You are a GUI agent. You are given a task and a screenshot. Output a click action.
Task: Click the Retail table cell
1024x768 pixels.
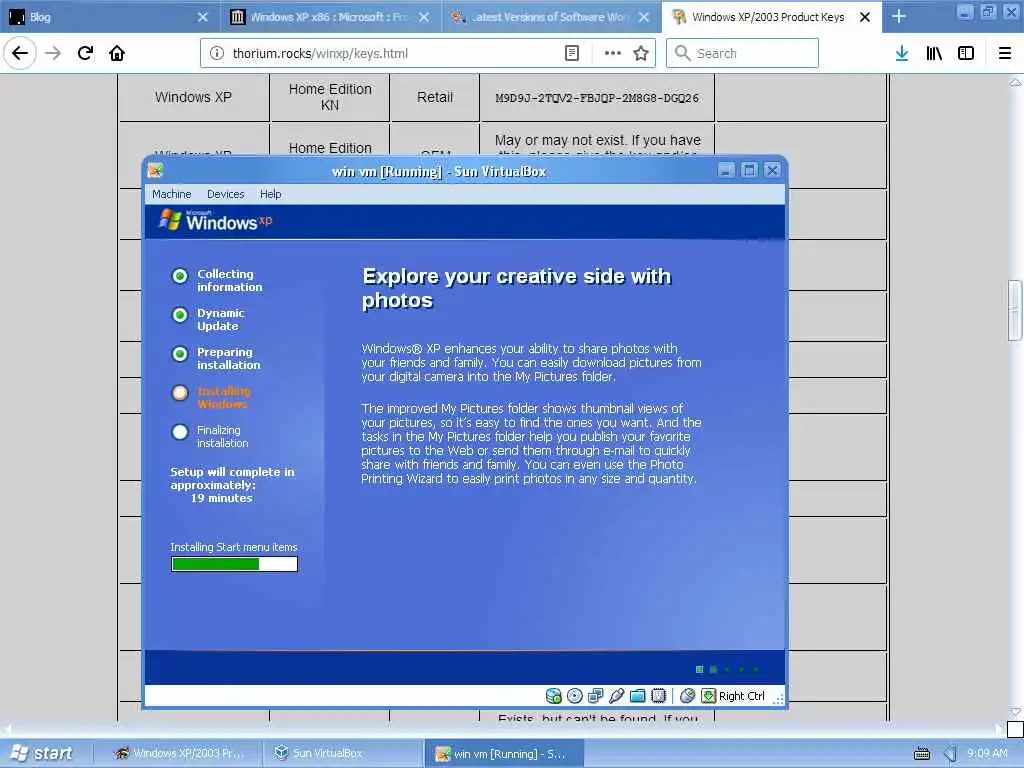click(x=435, y=97)
